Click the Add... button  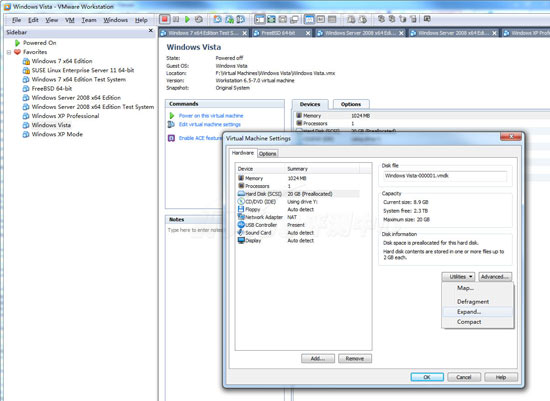pyautogui.click(x=318, y=359)
